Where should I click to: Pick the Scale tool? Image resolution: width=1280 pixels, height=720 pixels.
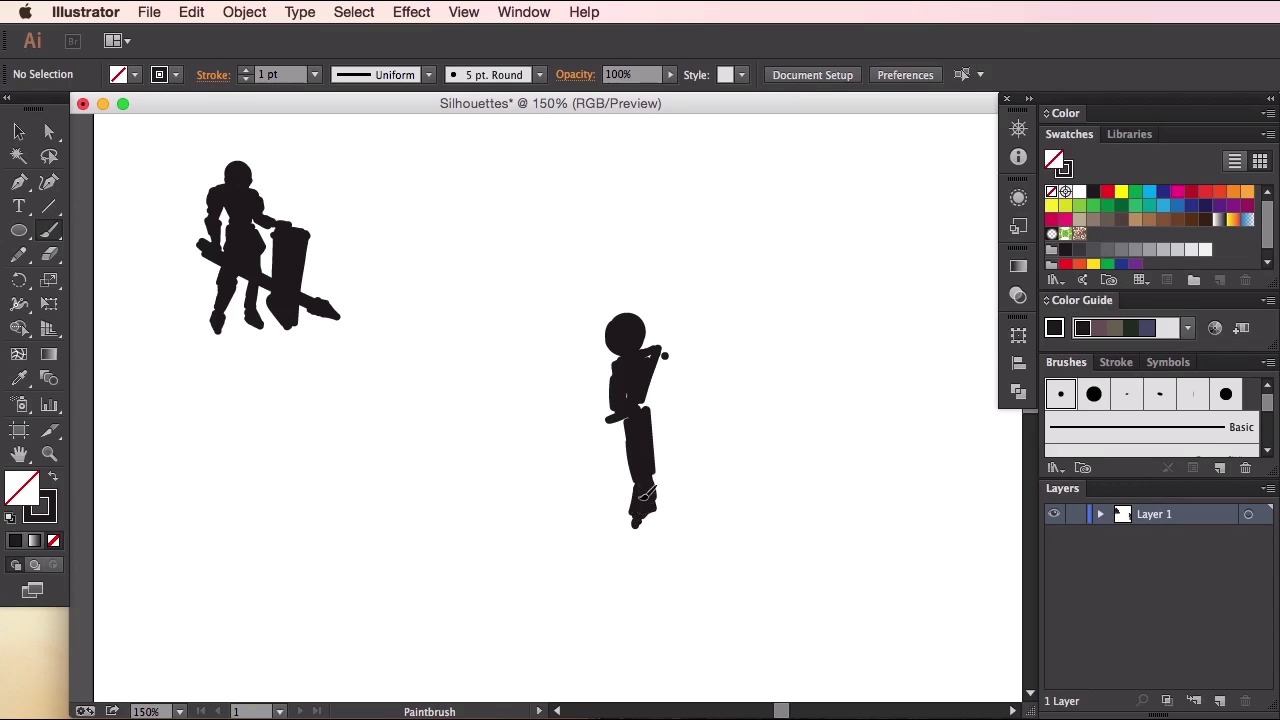[49, 280]
